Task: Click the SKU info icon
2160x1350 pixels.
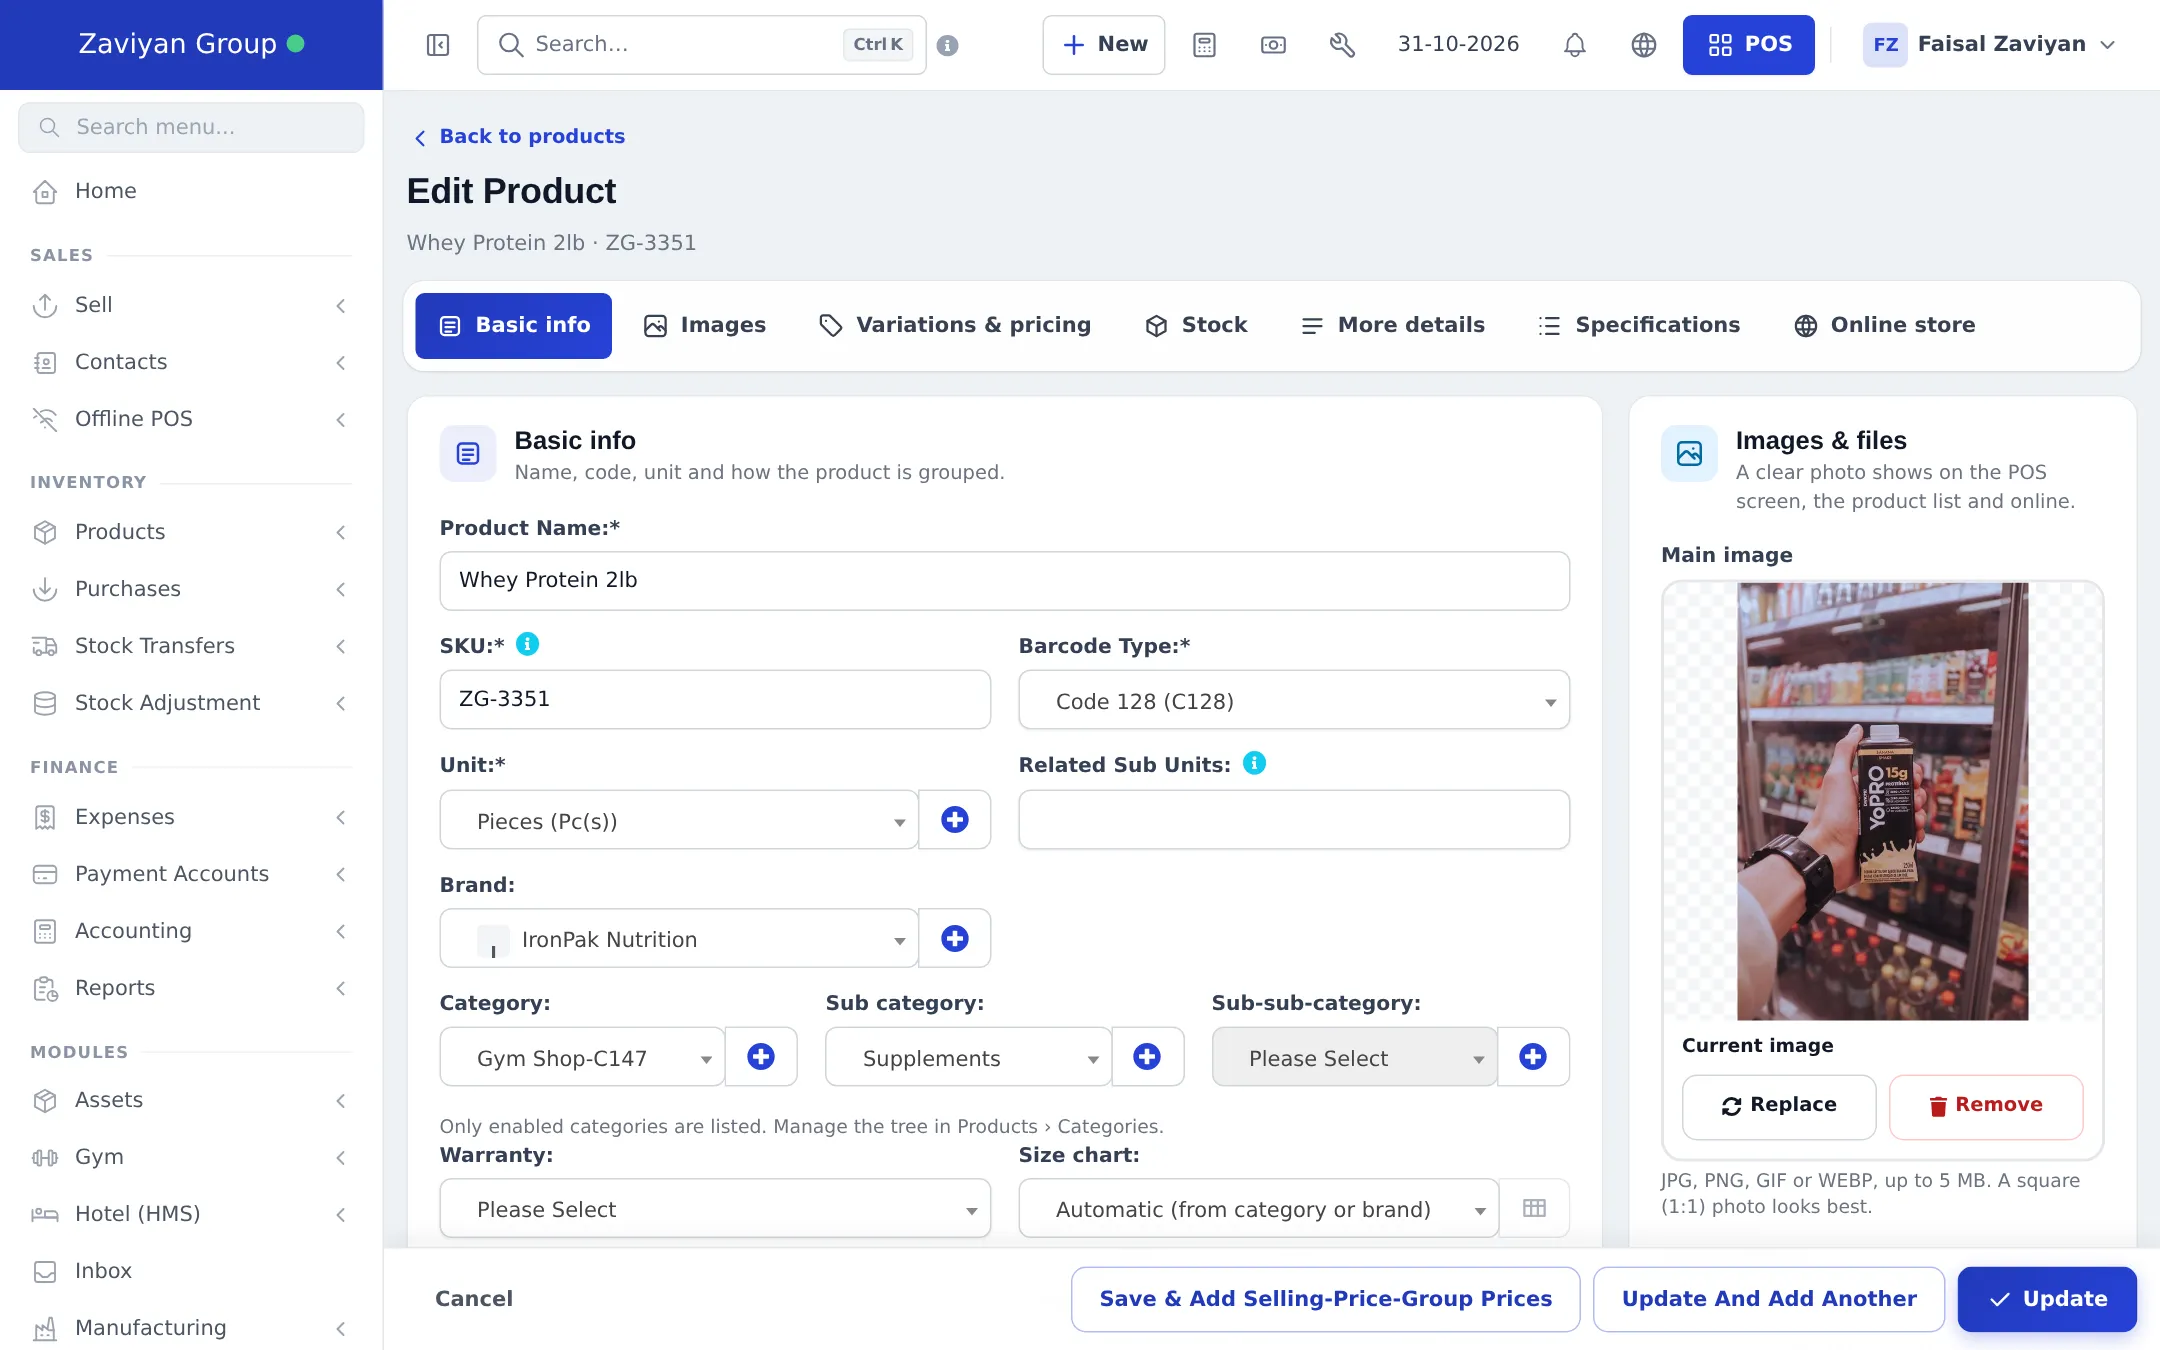Action: click(527, 645)
